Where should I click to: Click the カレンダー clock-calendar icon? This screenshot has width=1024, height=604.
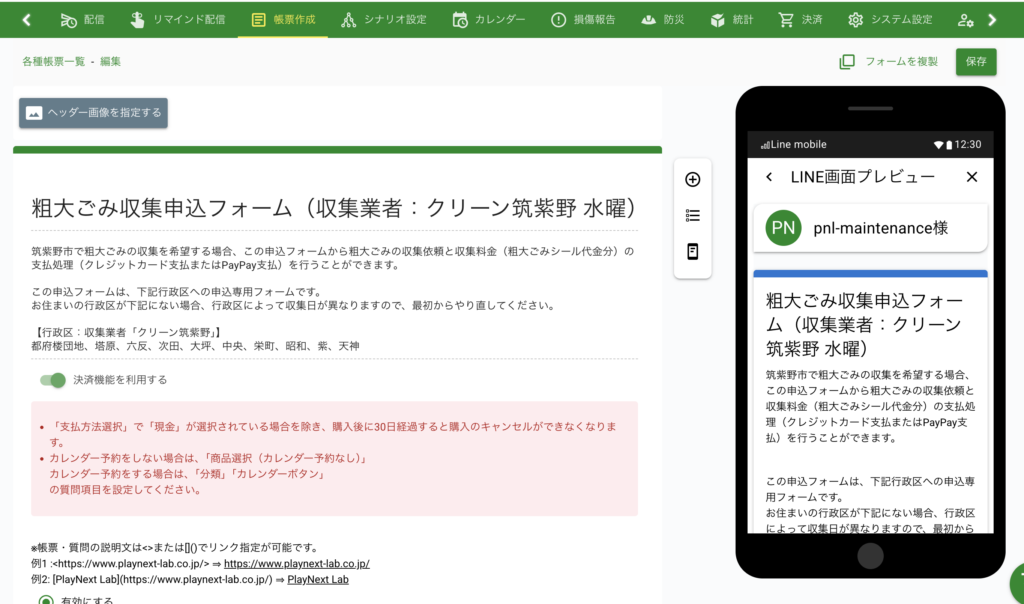[x=460, y=20]
